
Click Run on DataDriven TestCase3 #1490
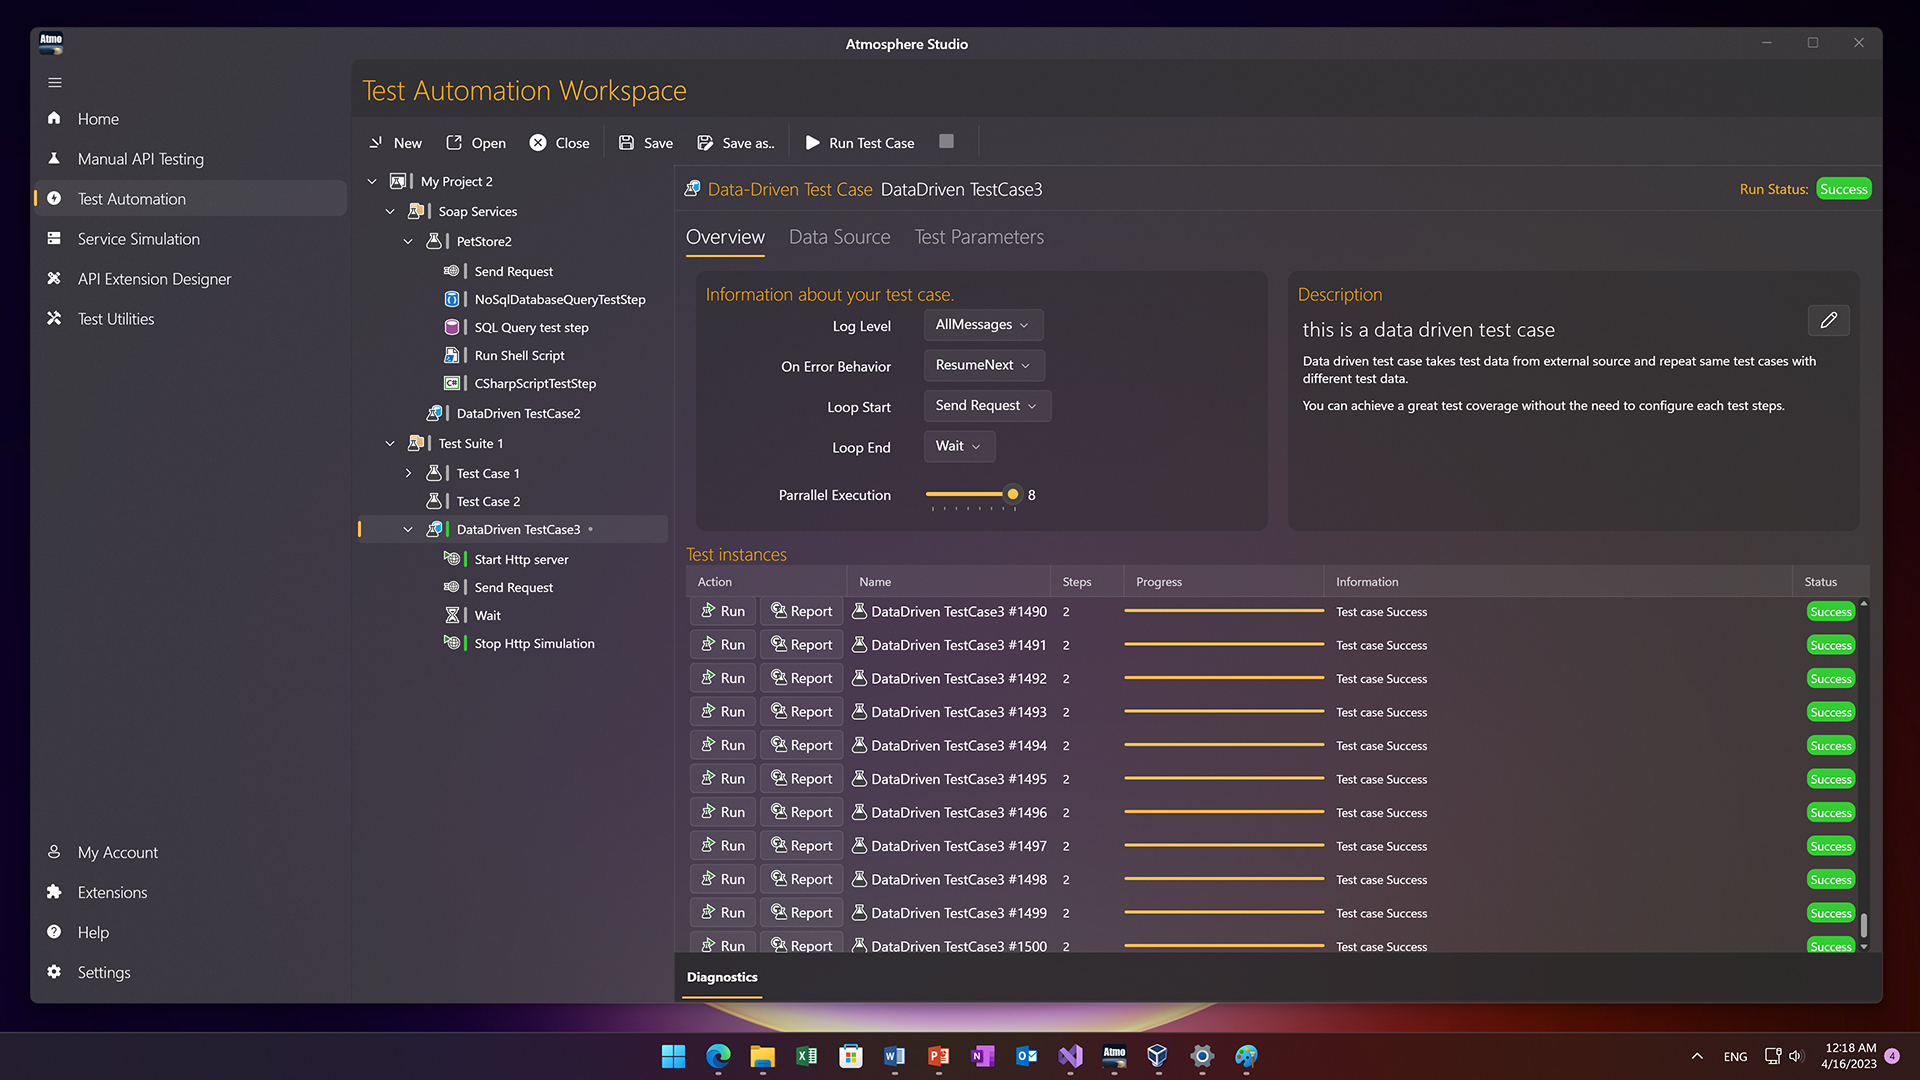coord(722,611)
